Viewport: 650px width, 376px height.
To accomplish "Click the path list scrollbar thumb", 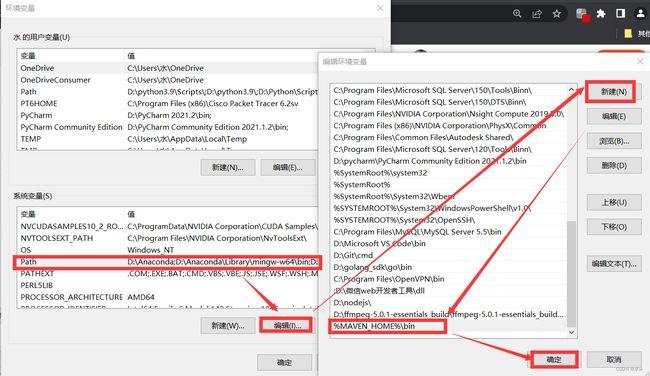I will pyautogui.click(x=571, y=274).
